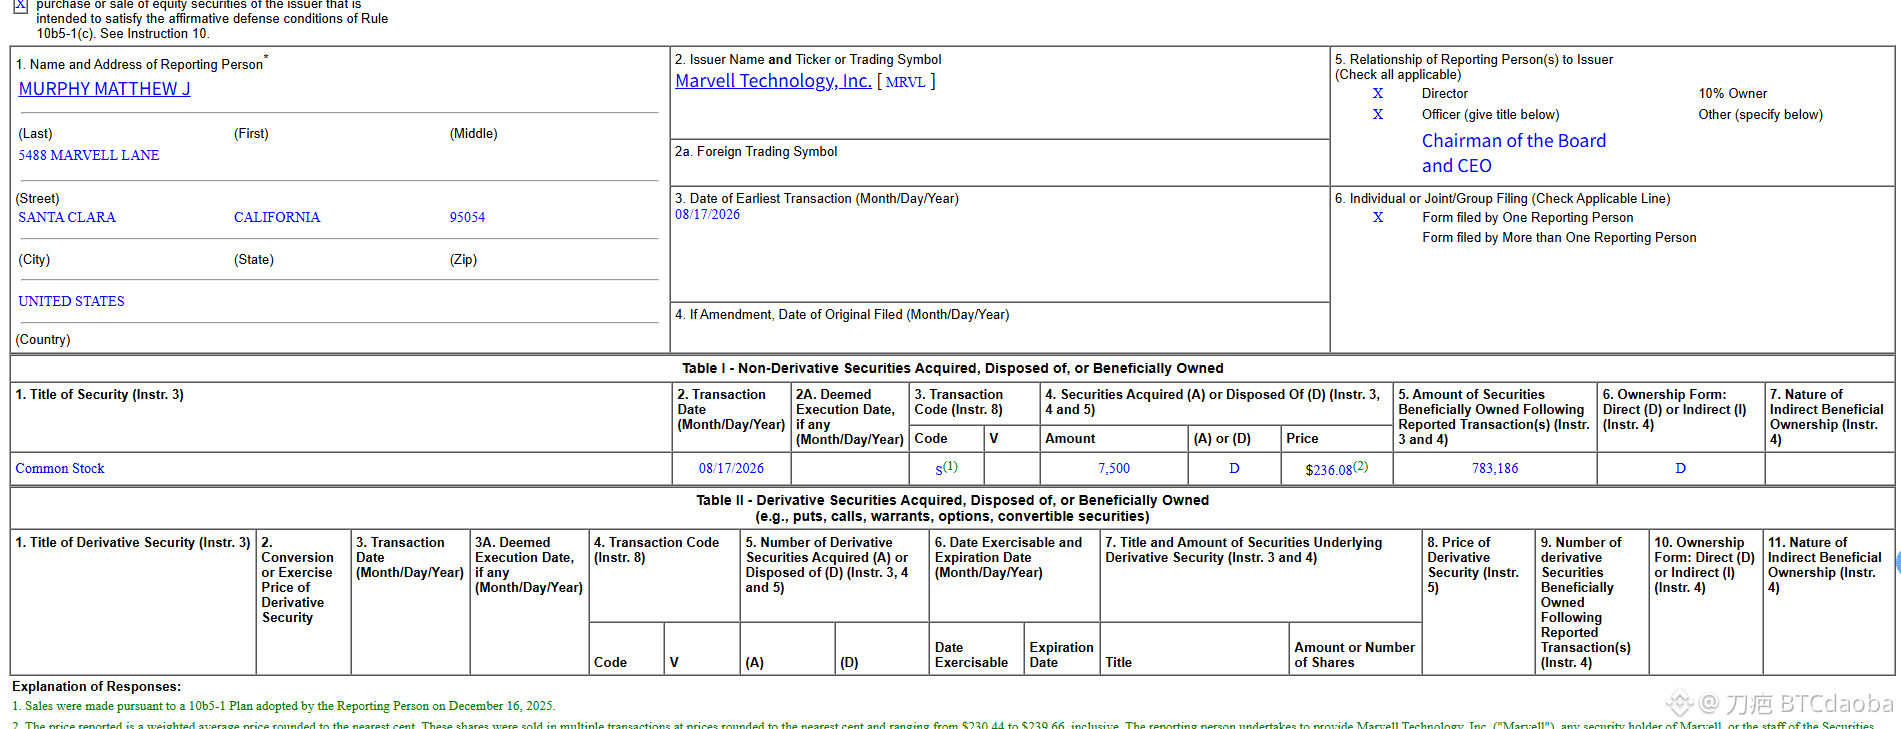Click the Price of Derivative Security header
The height and width of the screenshot is (729, 1901).
click(x=1473, y=565)
